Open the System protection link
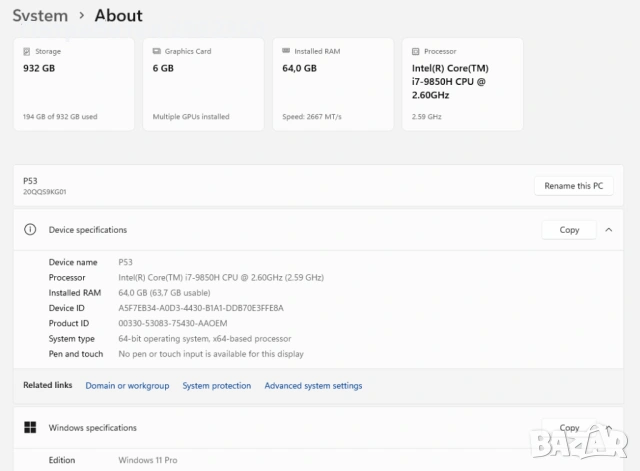 pyautogui.click(x=216, y=386)
